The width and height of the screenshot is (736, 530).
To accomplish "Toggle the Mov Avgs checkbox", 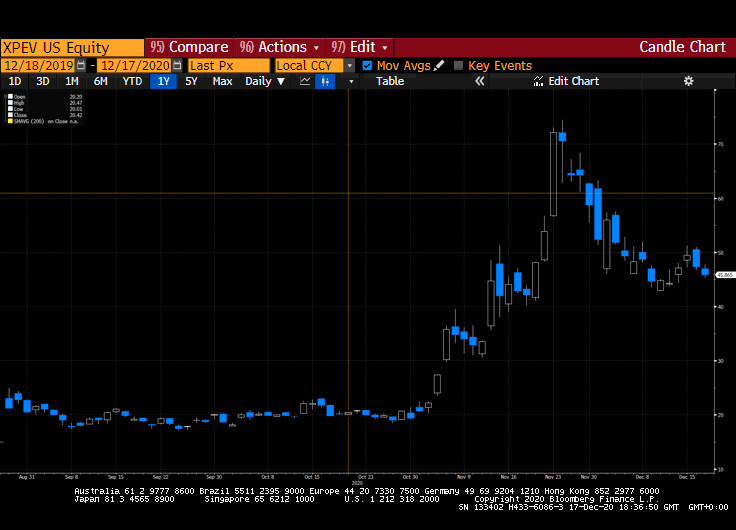I will coord(367,66).
